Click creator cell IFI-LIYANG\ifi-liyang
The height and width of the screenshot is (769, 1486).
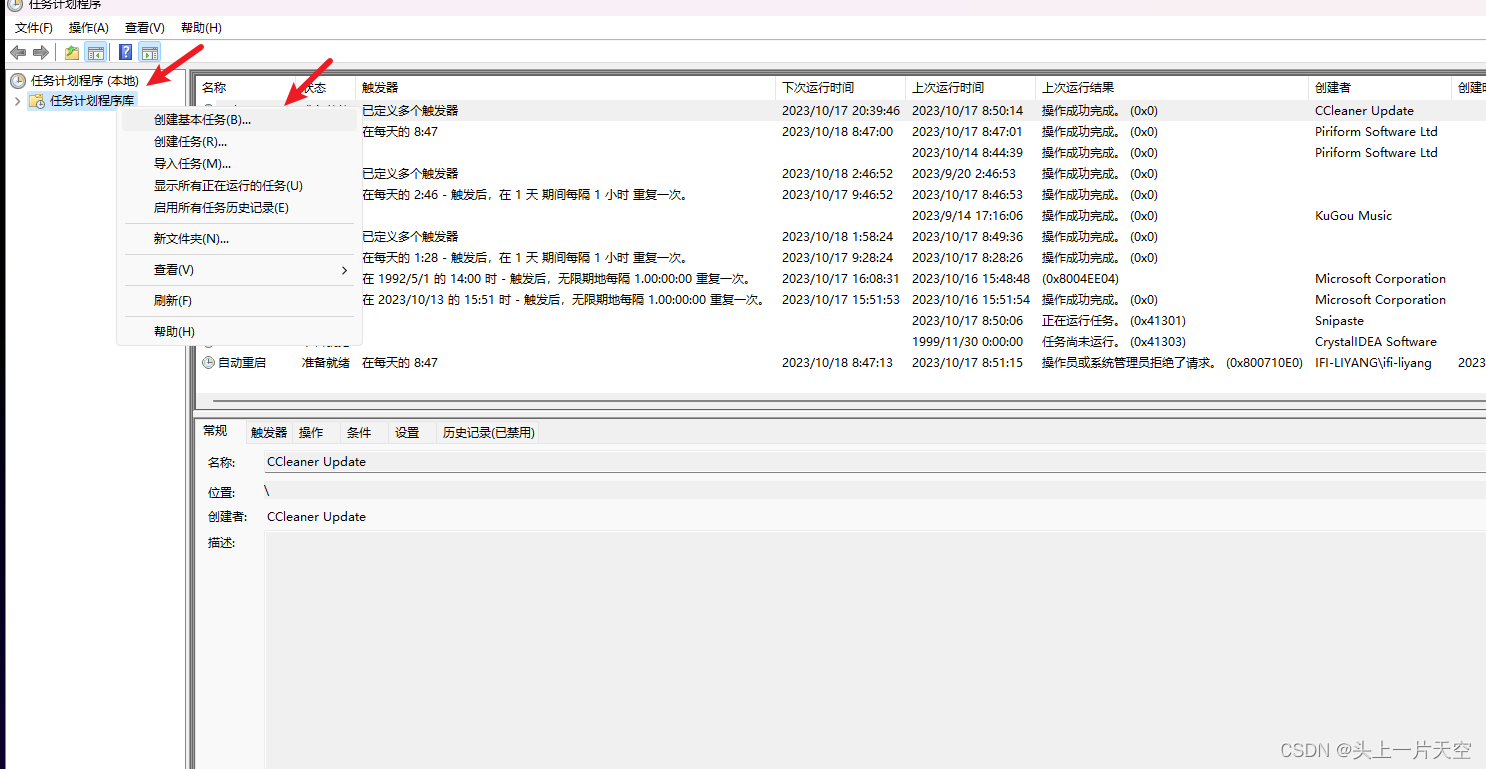(x=1373, y=363)
